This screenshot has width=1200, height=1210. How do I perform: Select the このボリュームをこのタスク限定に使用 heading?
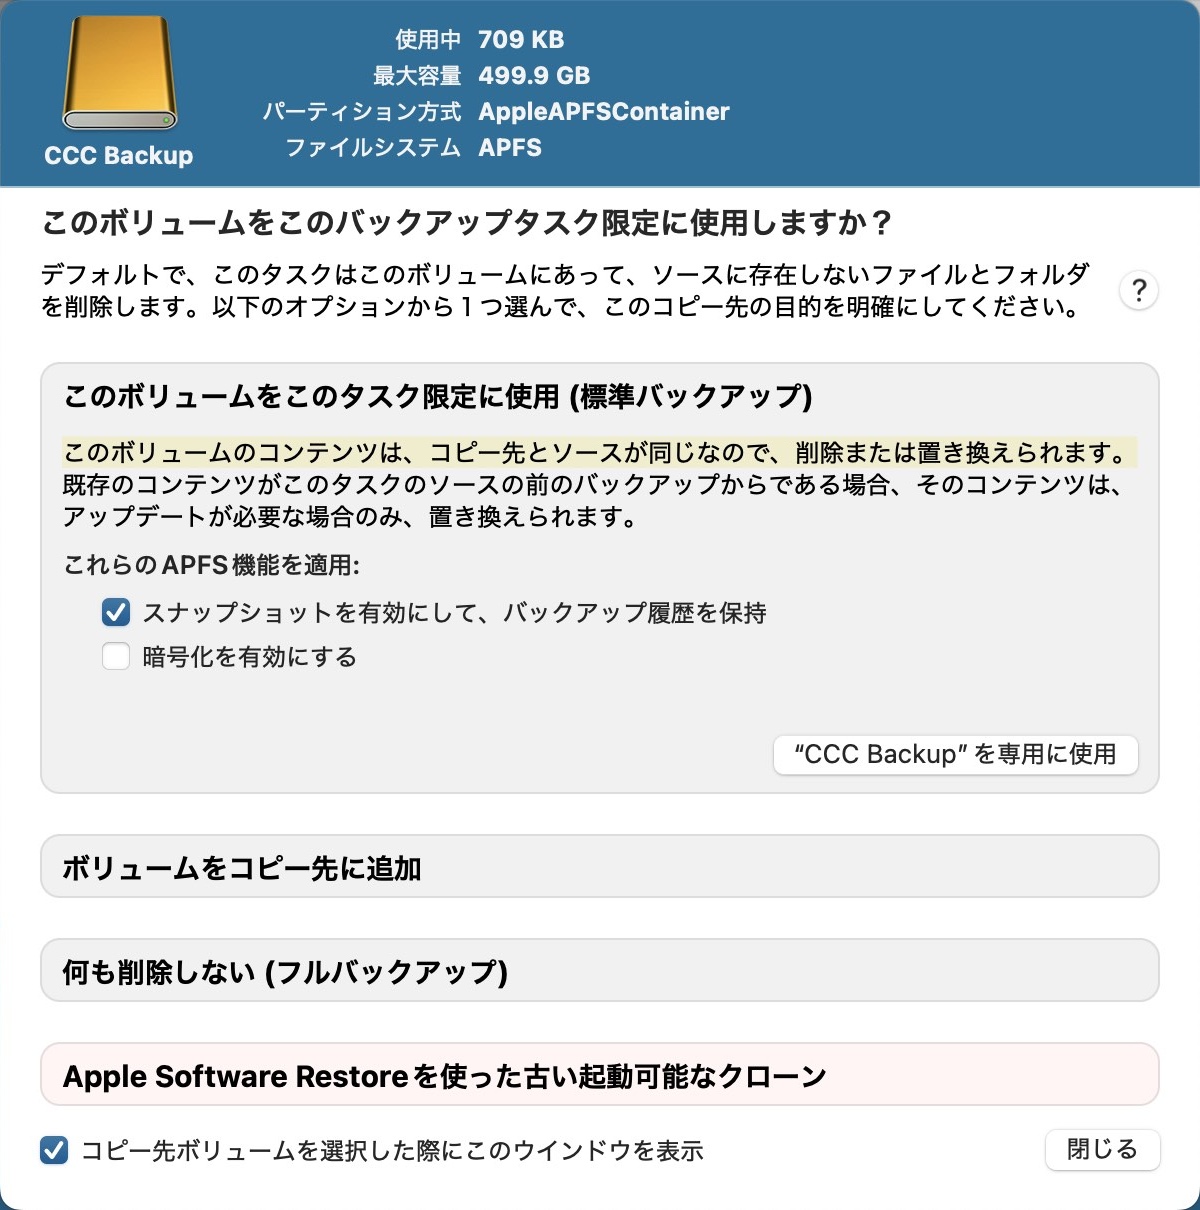(438, 396)
